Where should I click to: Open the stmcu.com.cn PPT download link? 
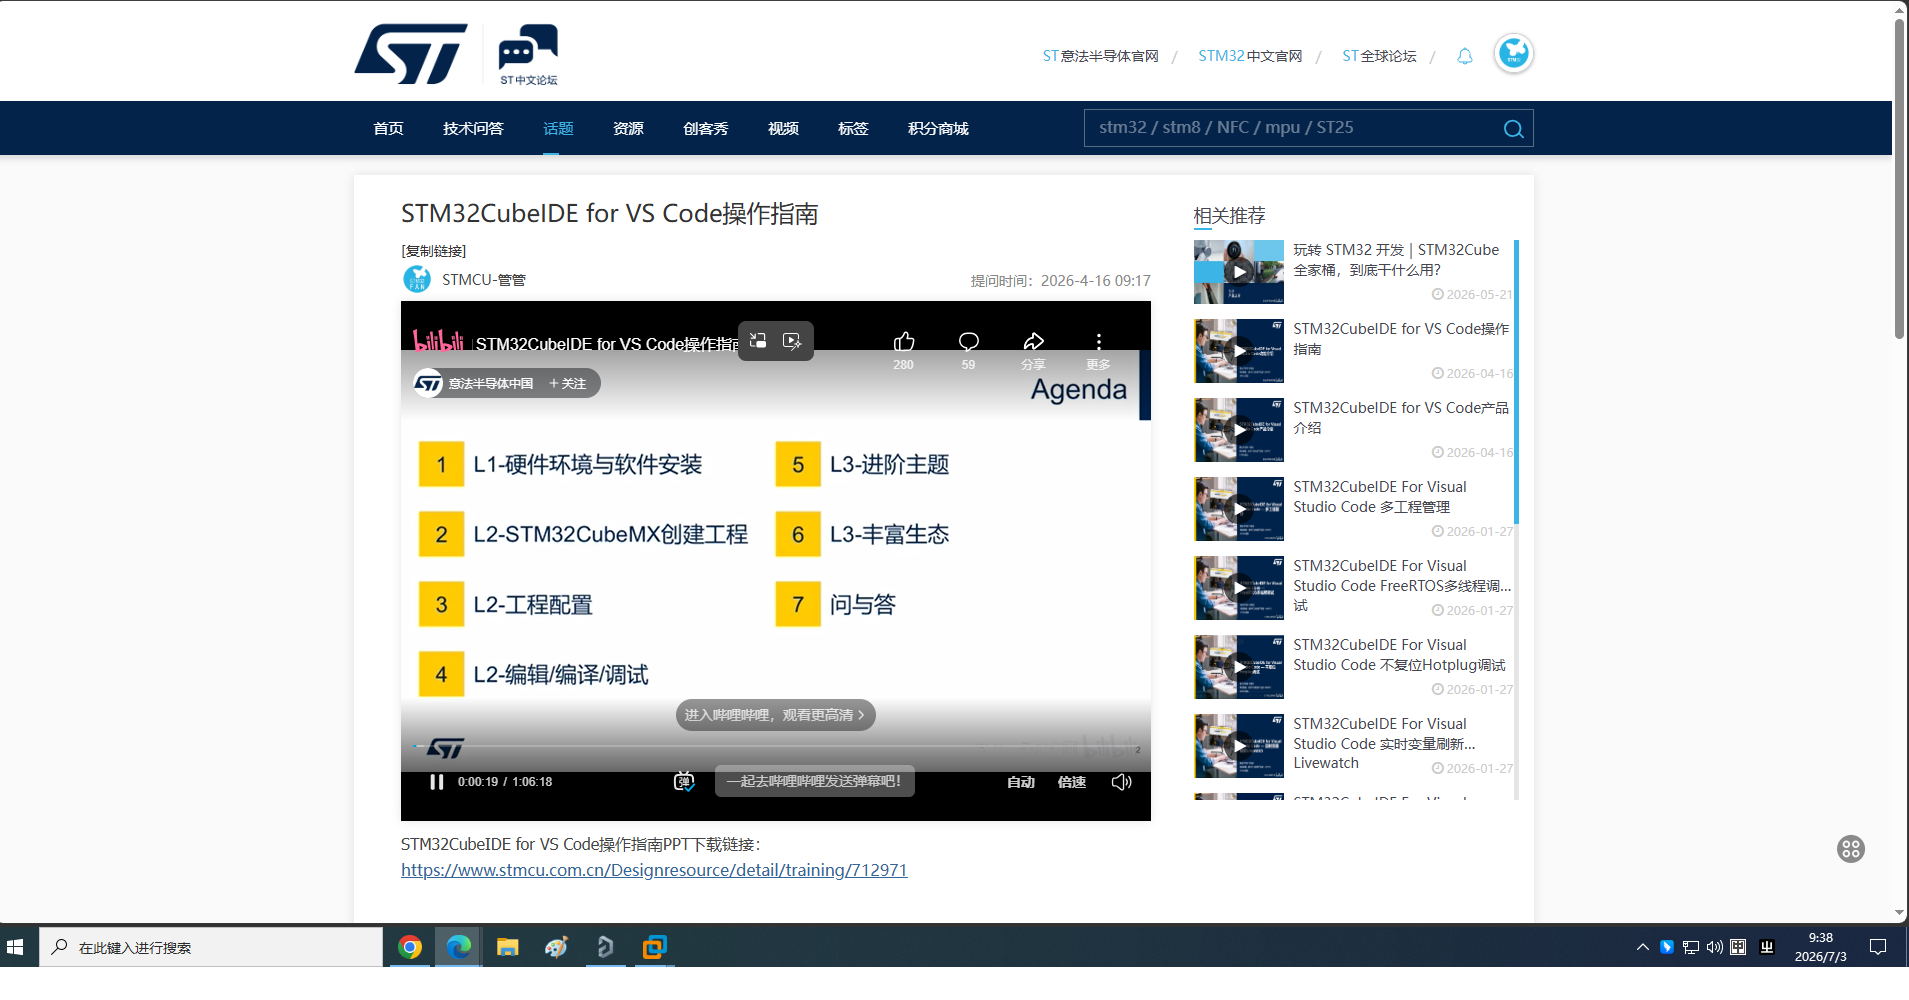pyautogui.click(x=654, y=870)
